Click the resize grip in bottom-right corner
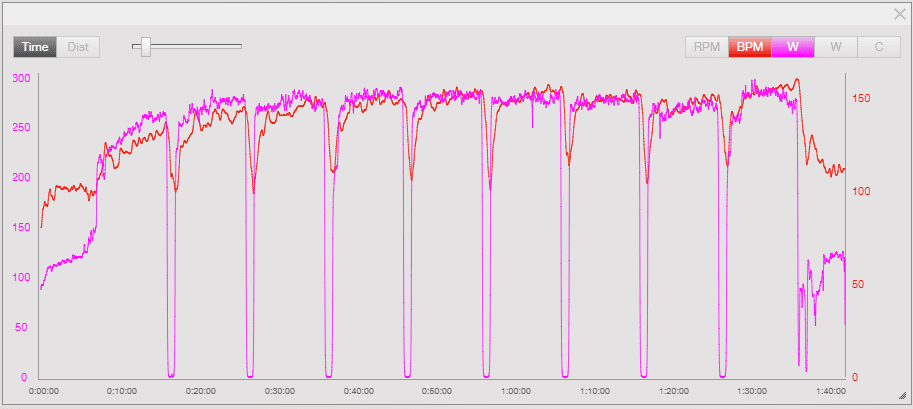913x409 pixels. [x=901, y=395]
